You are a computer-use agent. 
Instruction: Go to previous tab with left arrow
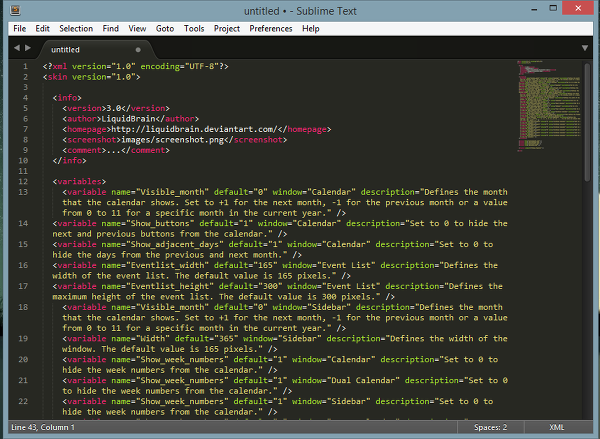[x=17, y=48]
